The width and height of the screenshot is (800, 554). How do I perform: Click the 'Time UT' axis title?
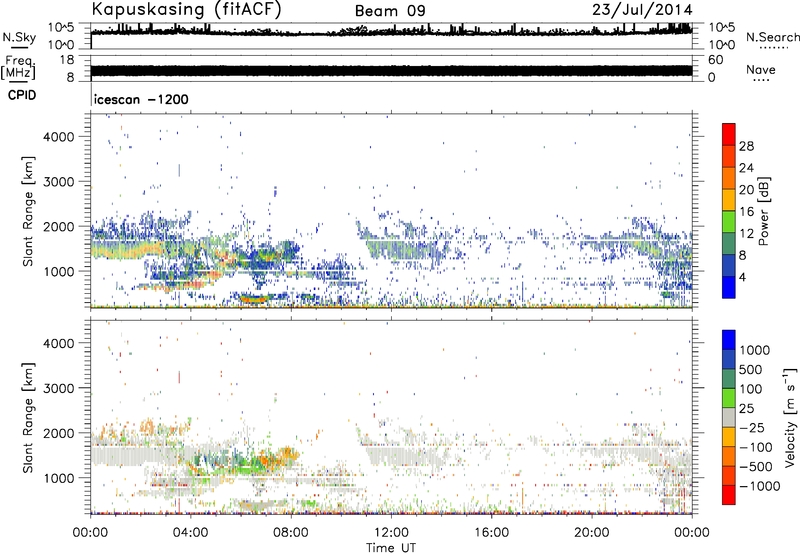click(391, 548)
